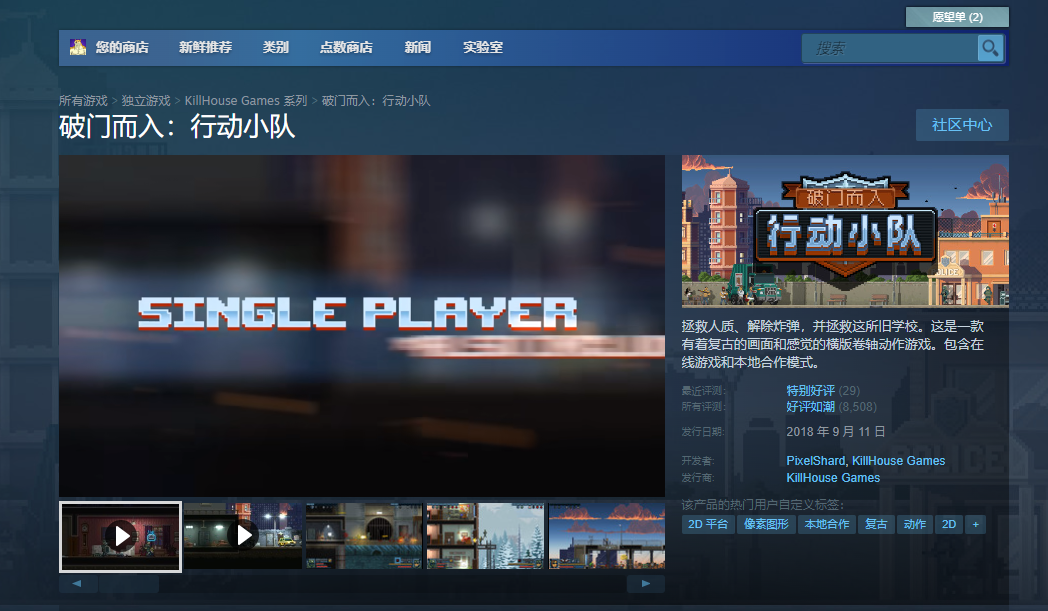
Task: Open the 新闻 menu item
Action: coord(418,47)
